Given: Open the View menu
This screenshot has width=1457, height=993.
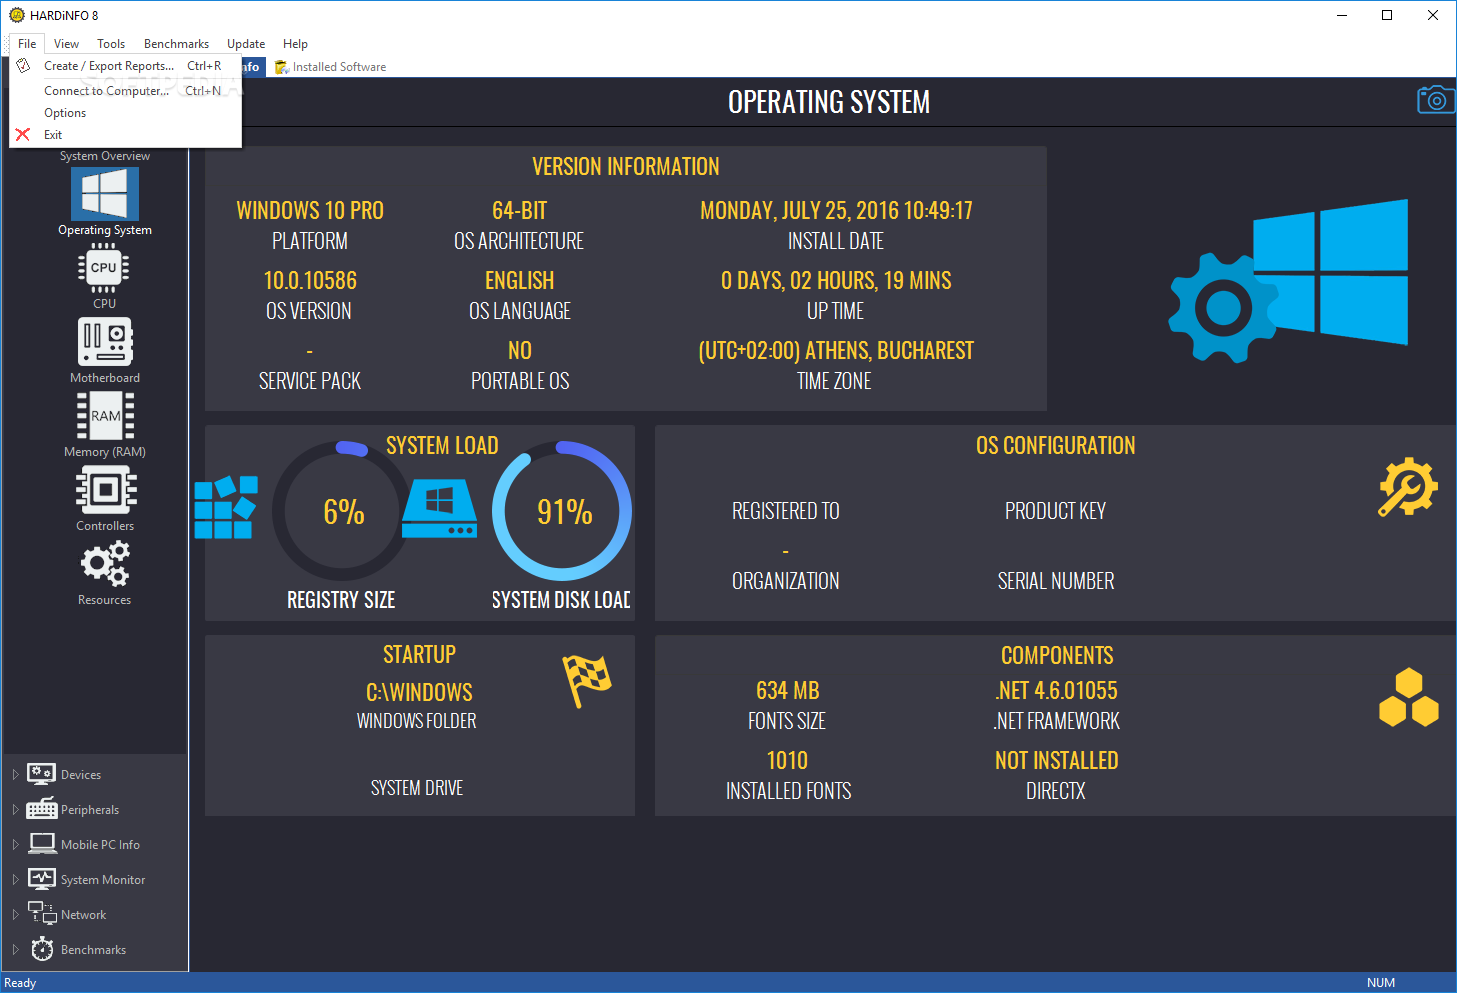Looking at the screenshot, I should 67,44.
